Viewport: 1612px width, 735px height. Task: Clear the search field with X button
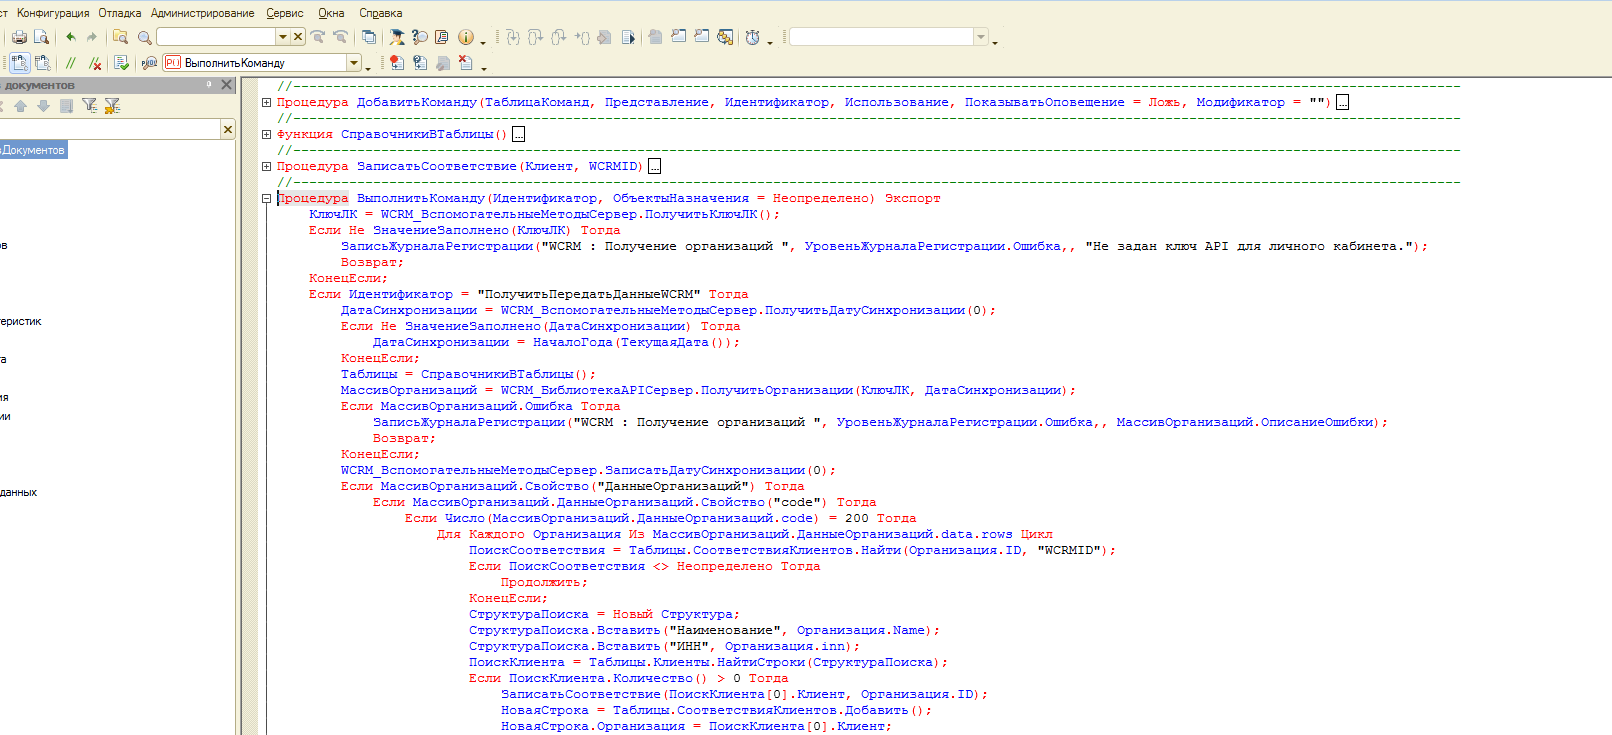click(298, 37)
